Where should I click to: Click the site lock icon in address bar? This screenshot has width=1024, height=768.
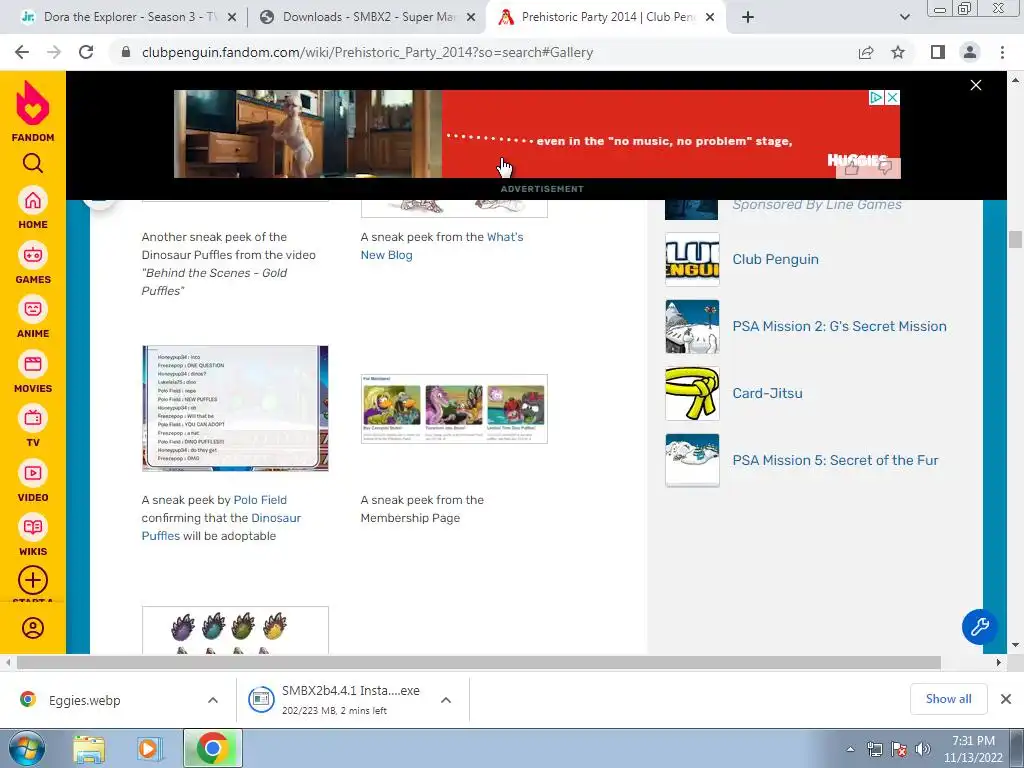coord(126,52)
